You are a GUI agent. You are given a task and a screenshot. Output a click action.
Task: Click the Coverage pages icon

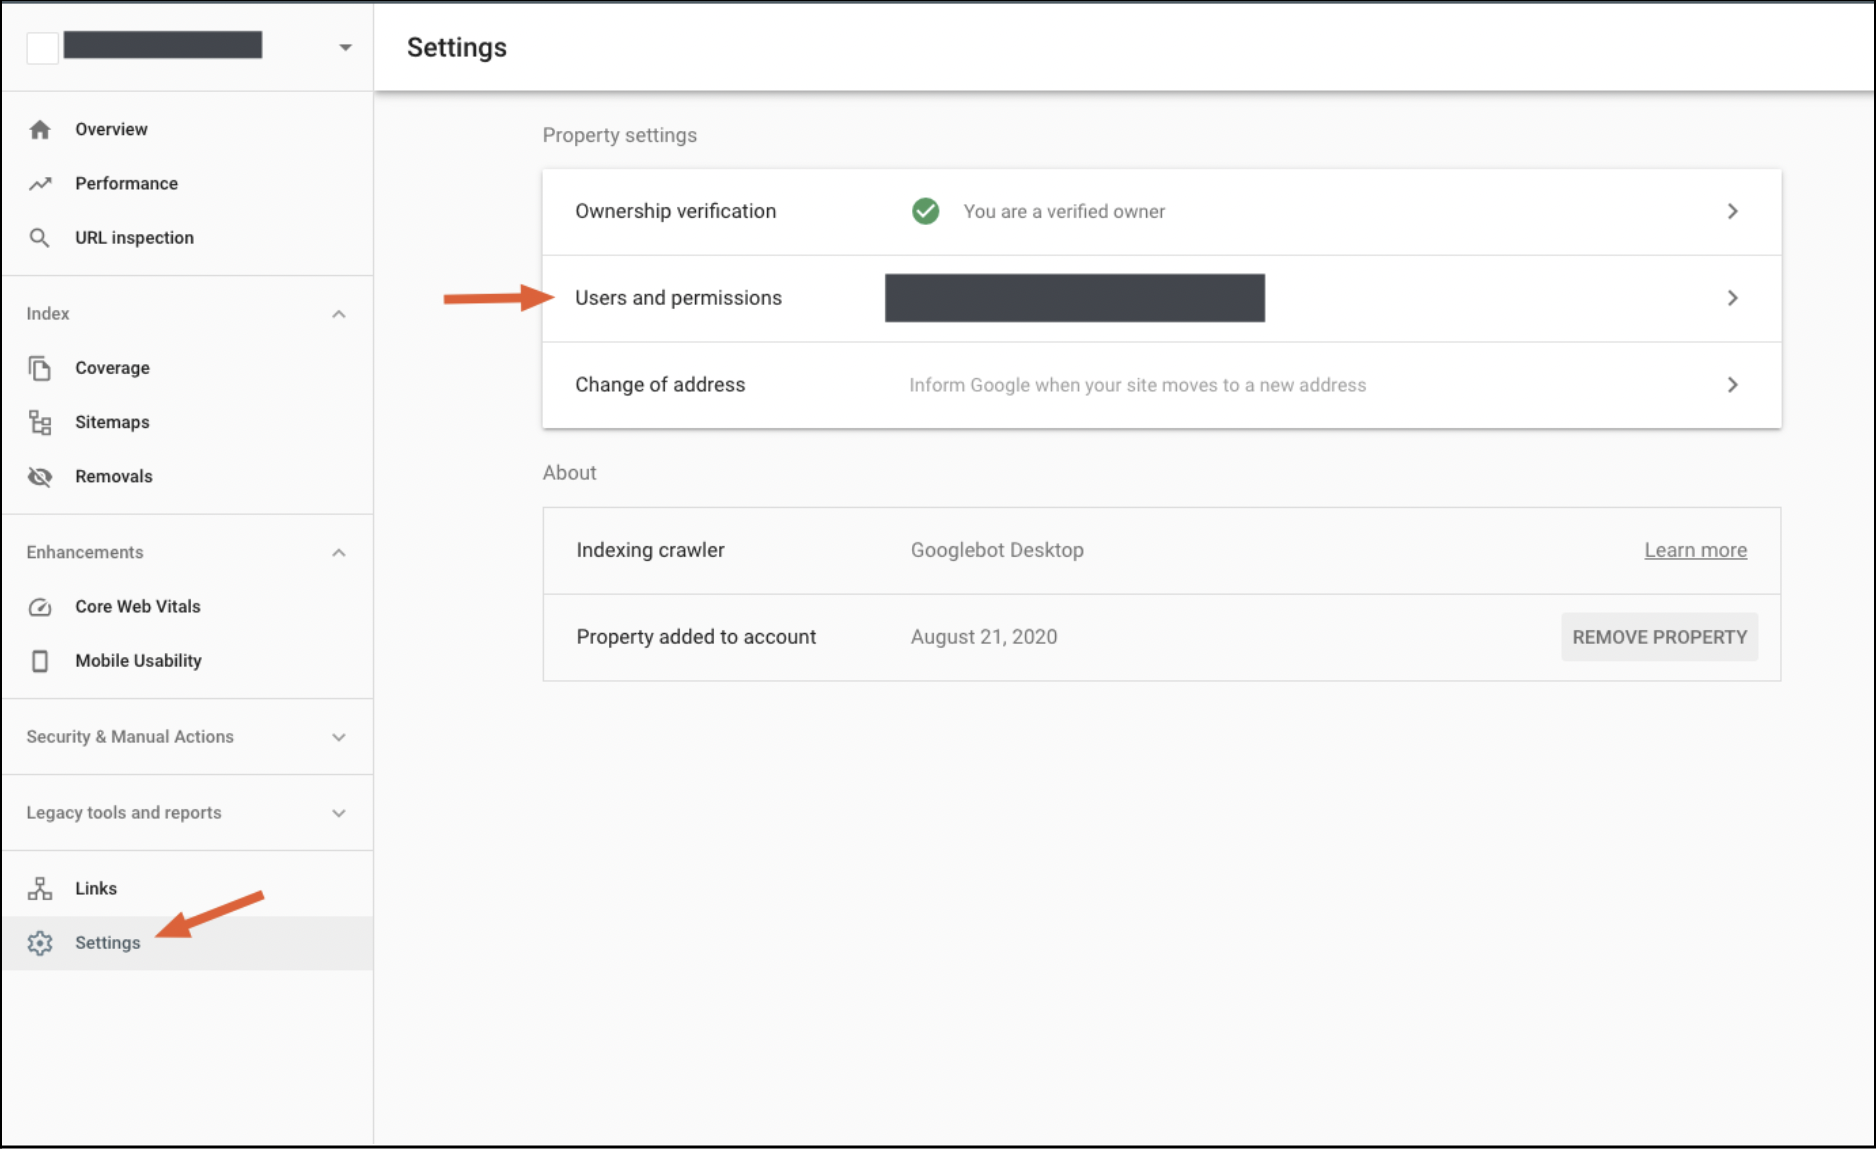coord(40,368)
